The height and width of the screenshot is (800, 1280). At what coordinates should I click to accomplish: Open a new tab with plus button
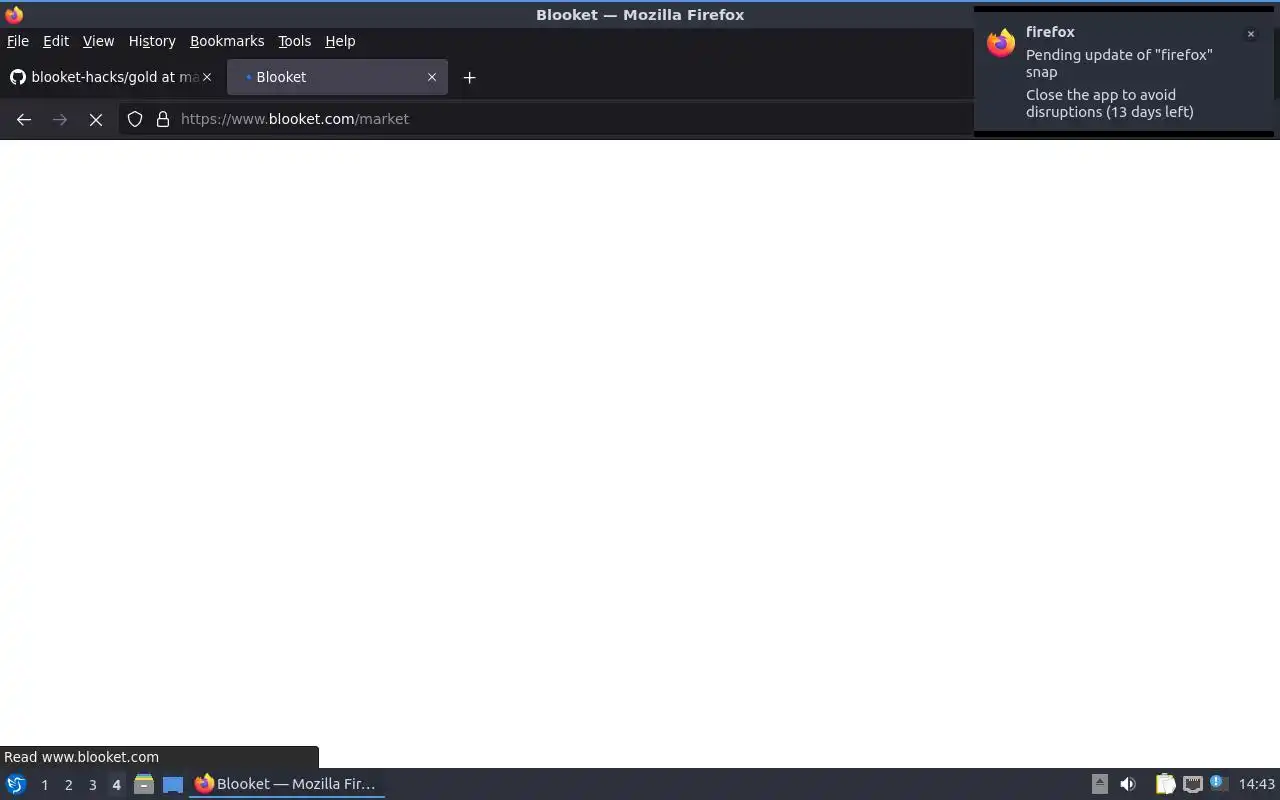[x=469, y=77]
